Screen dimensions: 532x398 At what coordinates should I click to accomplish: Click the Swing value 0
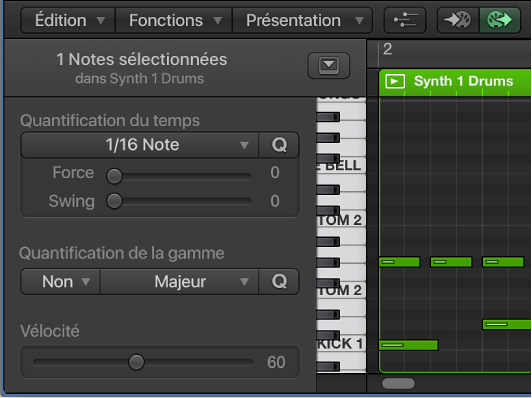pos(275,201)
